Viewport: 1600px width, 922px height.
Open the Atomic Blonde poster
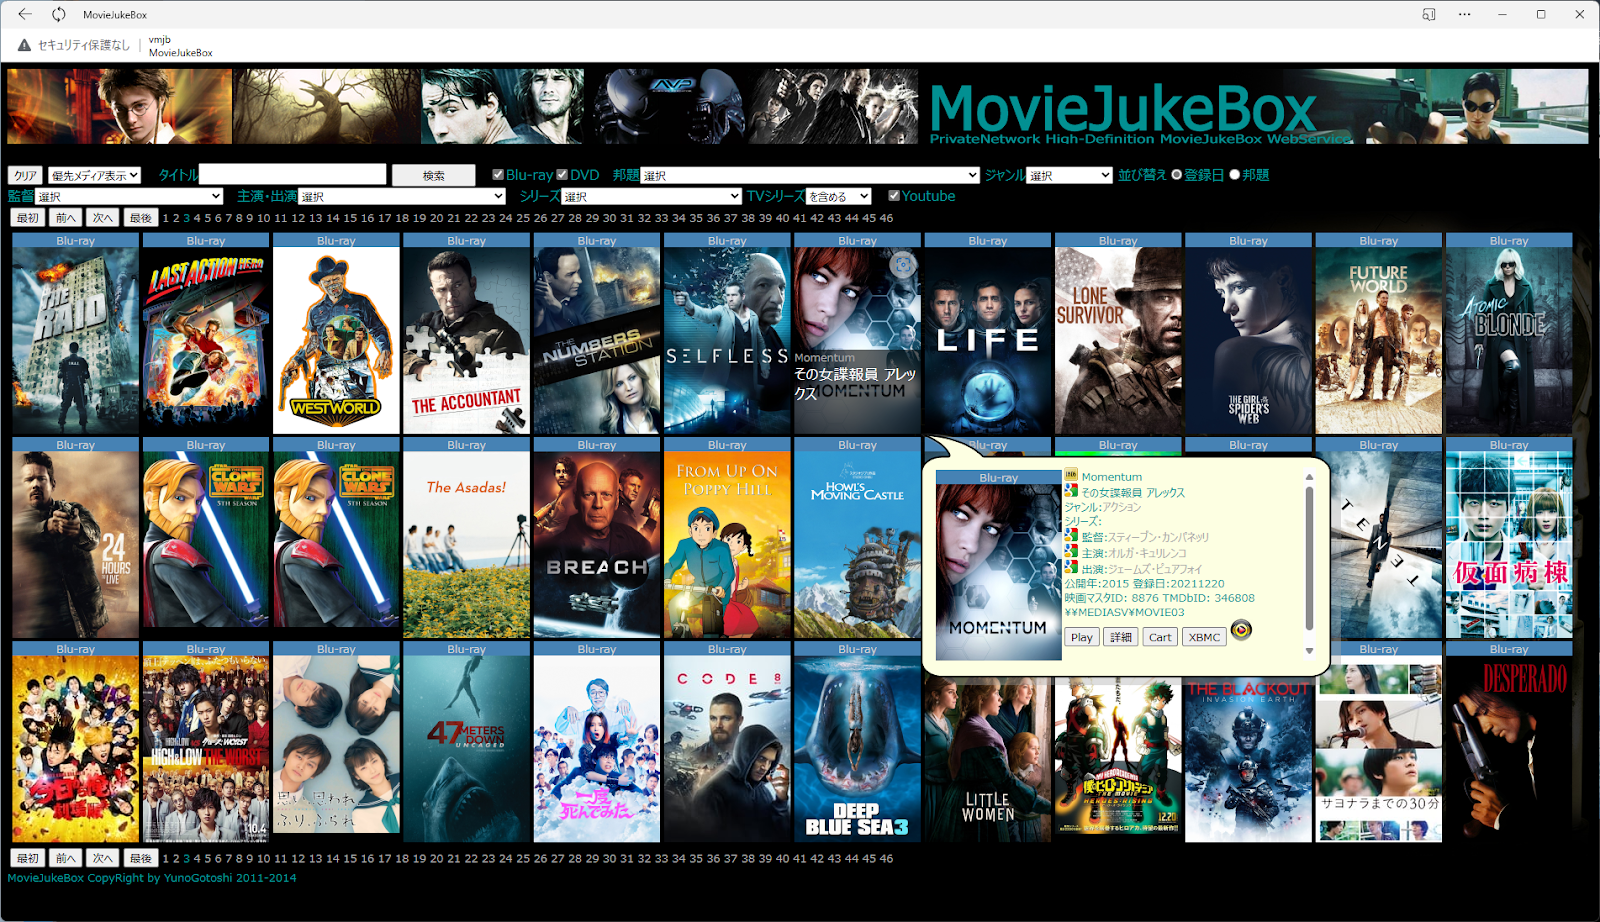pyautogui.click(x=1509, y=340)
